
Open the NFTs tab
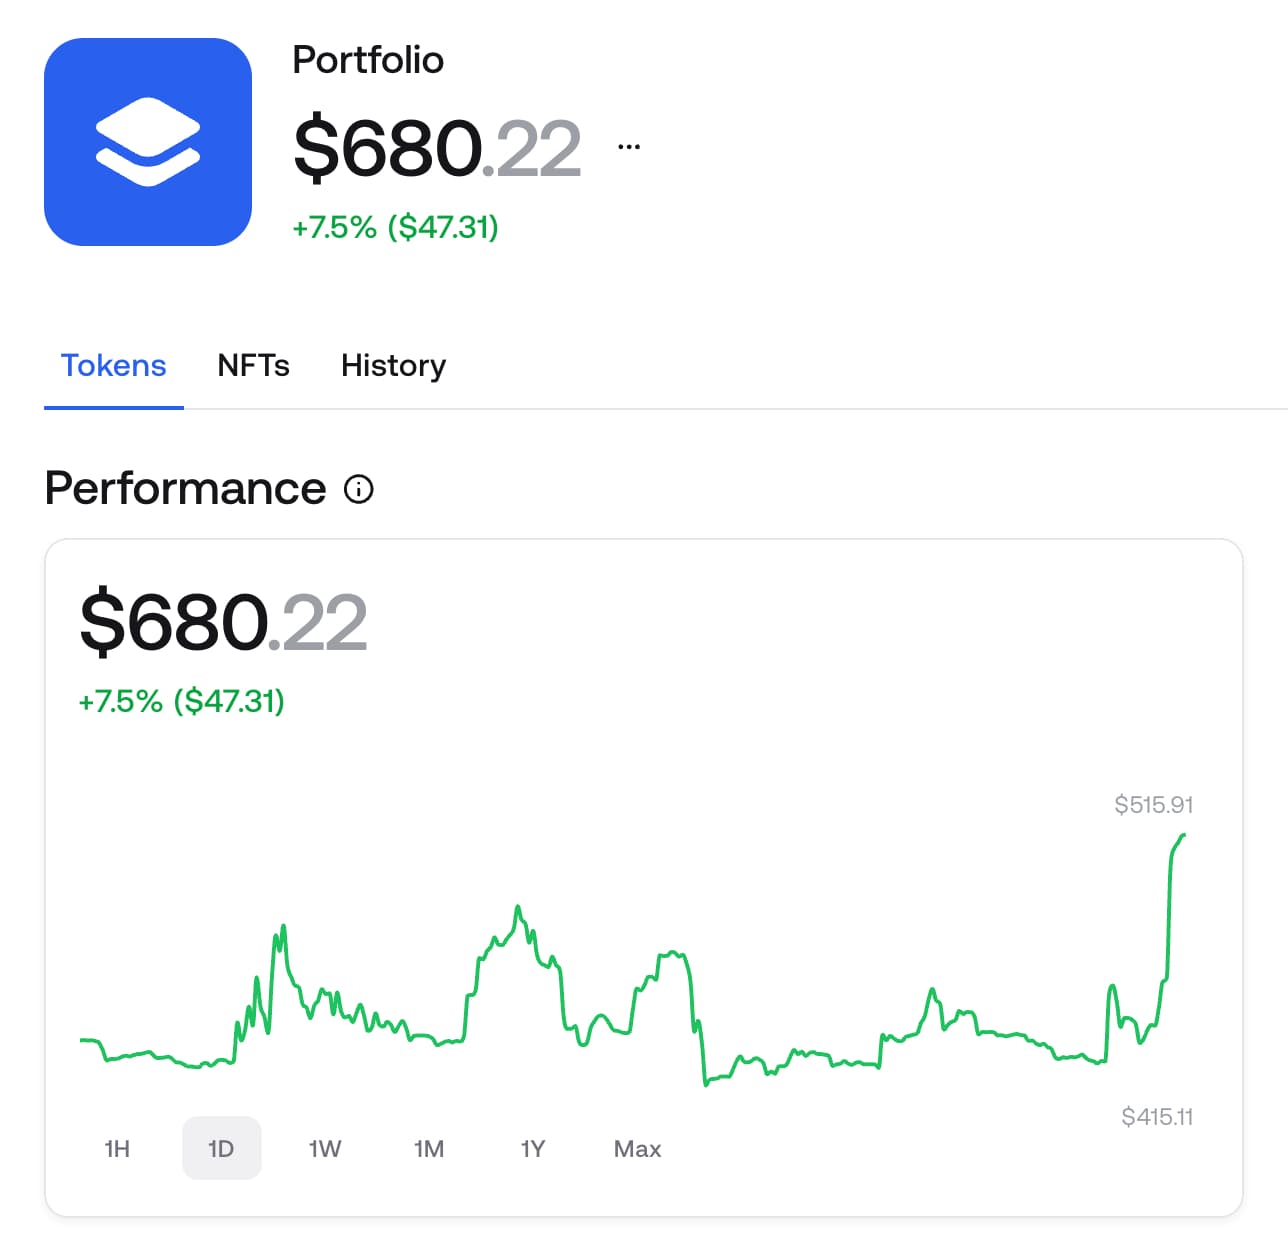pyautogui.click(x=253, y=366)
